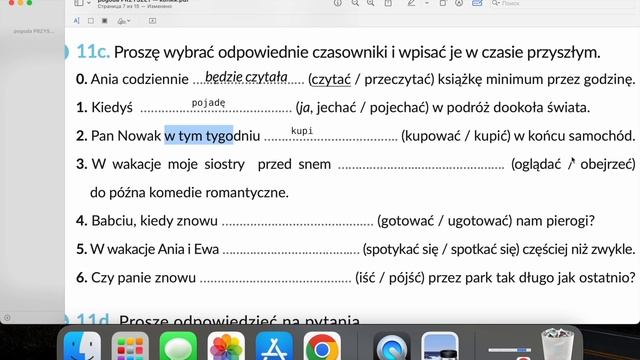Viewport: 640px width, 360px height.
Task: Open Photos from the Dock
Action: tap(226, 346)
